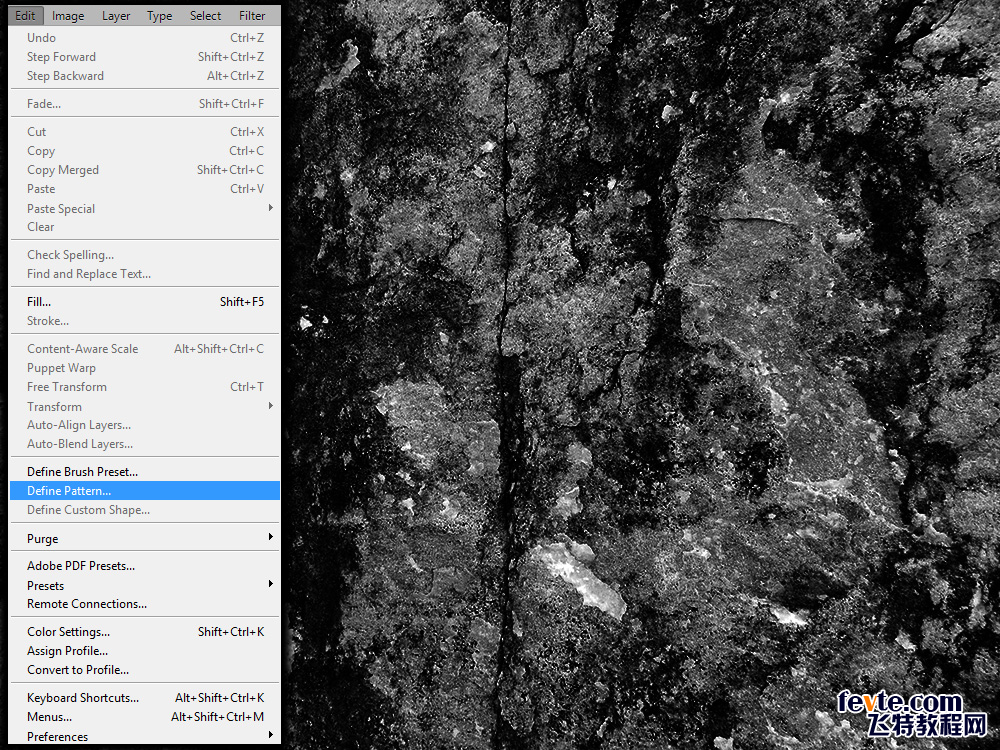Image resolution: width=1000 pixels, height=750 pixels.
Task: Open Keyboard Shortcuts... dialog
Action: 145,698
